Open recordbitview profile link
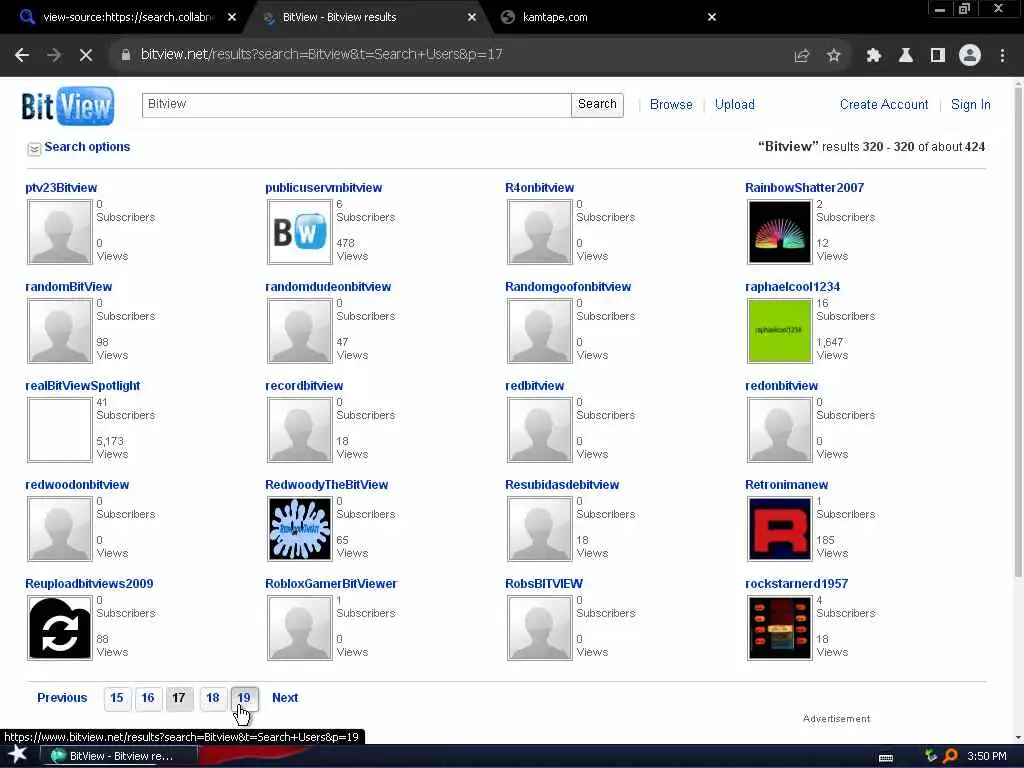 tap(304, 386)
